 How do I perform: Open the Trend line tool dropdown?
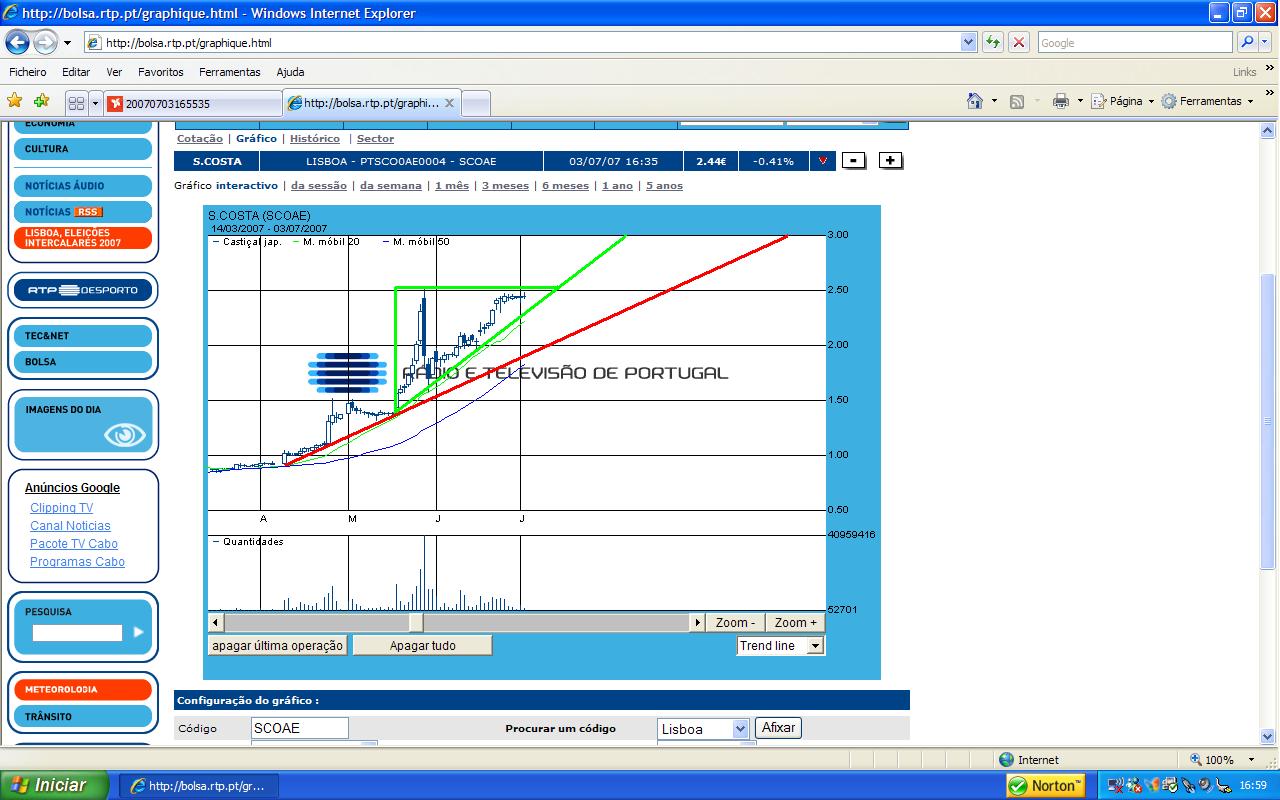(815, 646)
